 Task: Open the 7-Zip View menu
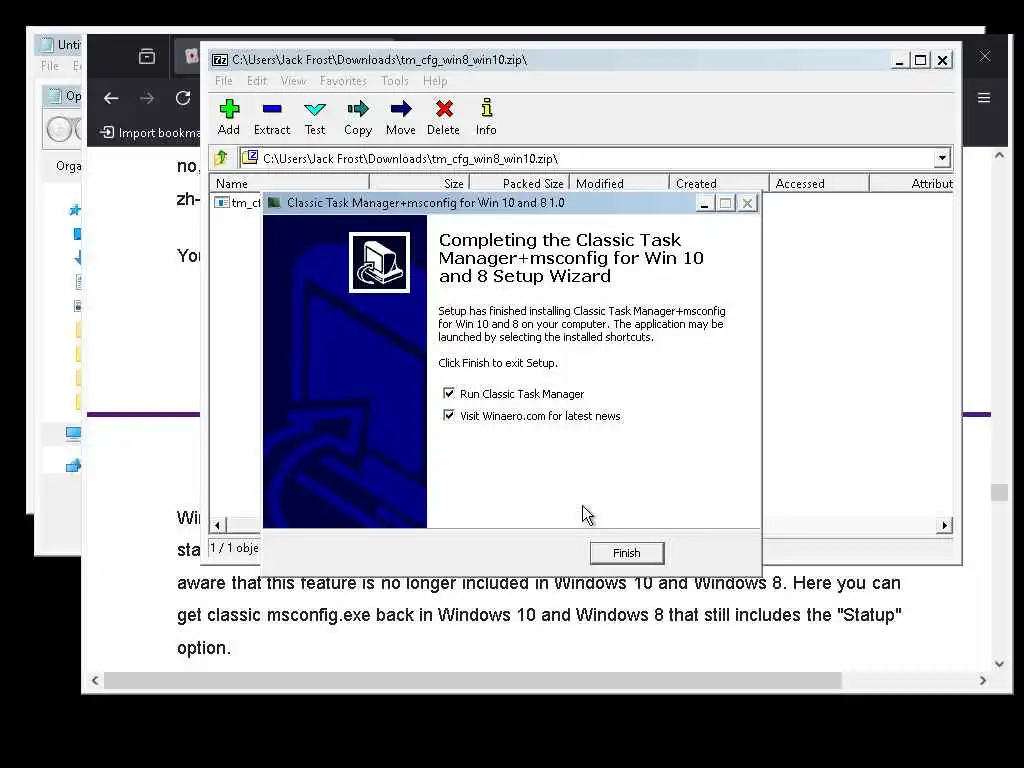click(293, 81)
